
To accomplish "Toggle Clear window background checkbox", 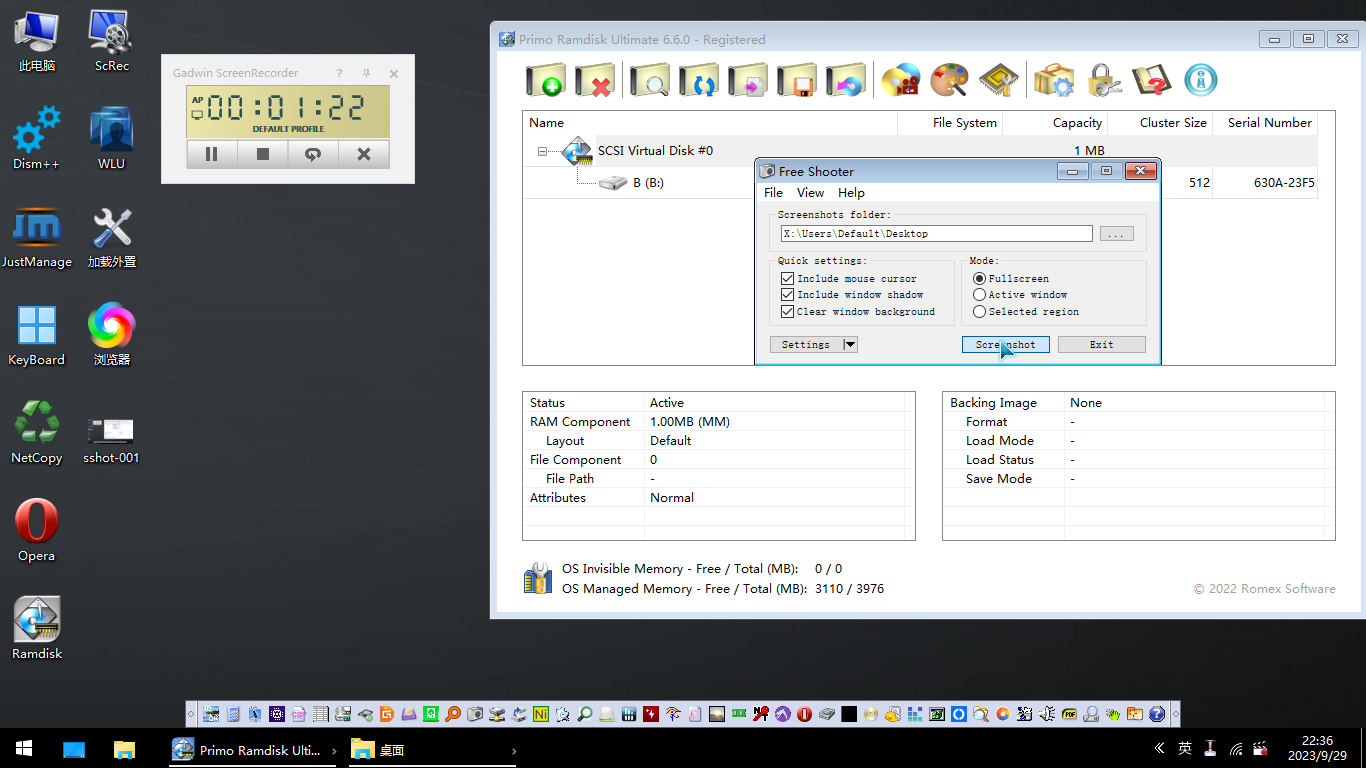I will (x=787, y=311).
